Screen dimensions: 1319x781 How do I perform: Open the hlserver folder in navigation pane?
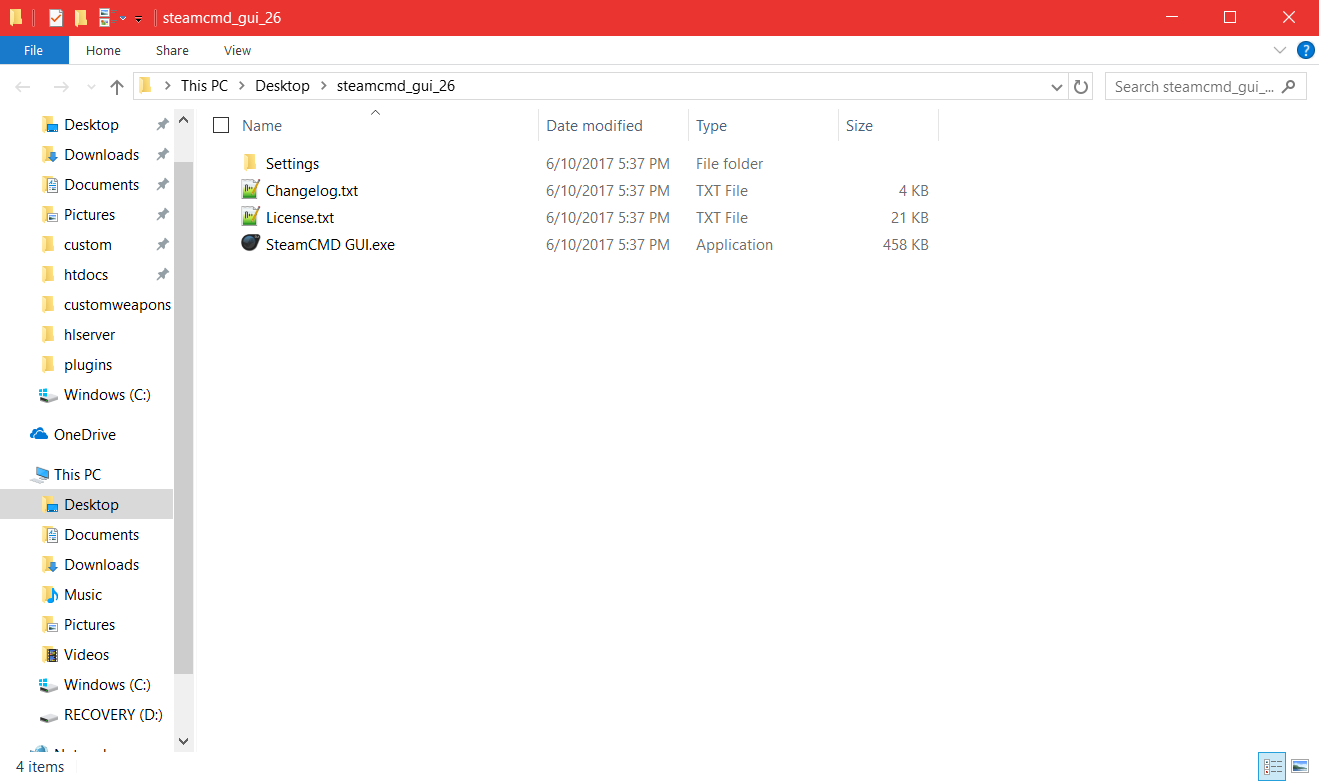tap(89, 335)
